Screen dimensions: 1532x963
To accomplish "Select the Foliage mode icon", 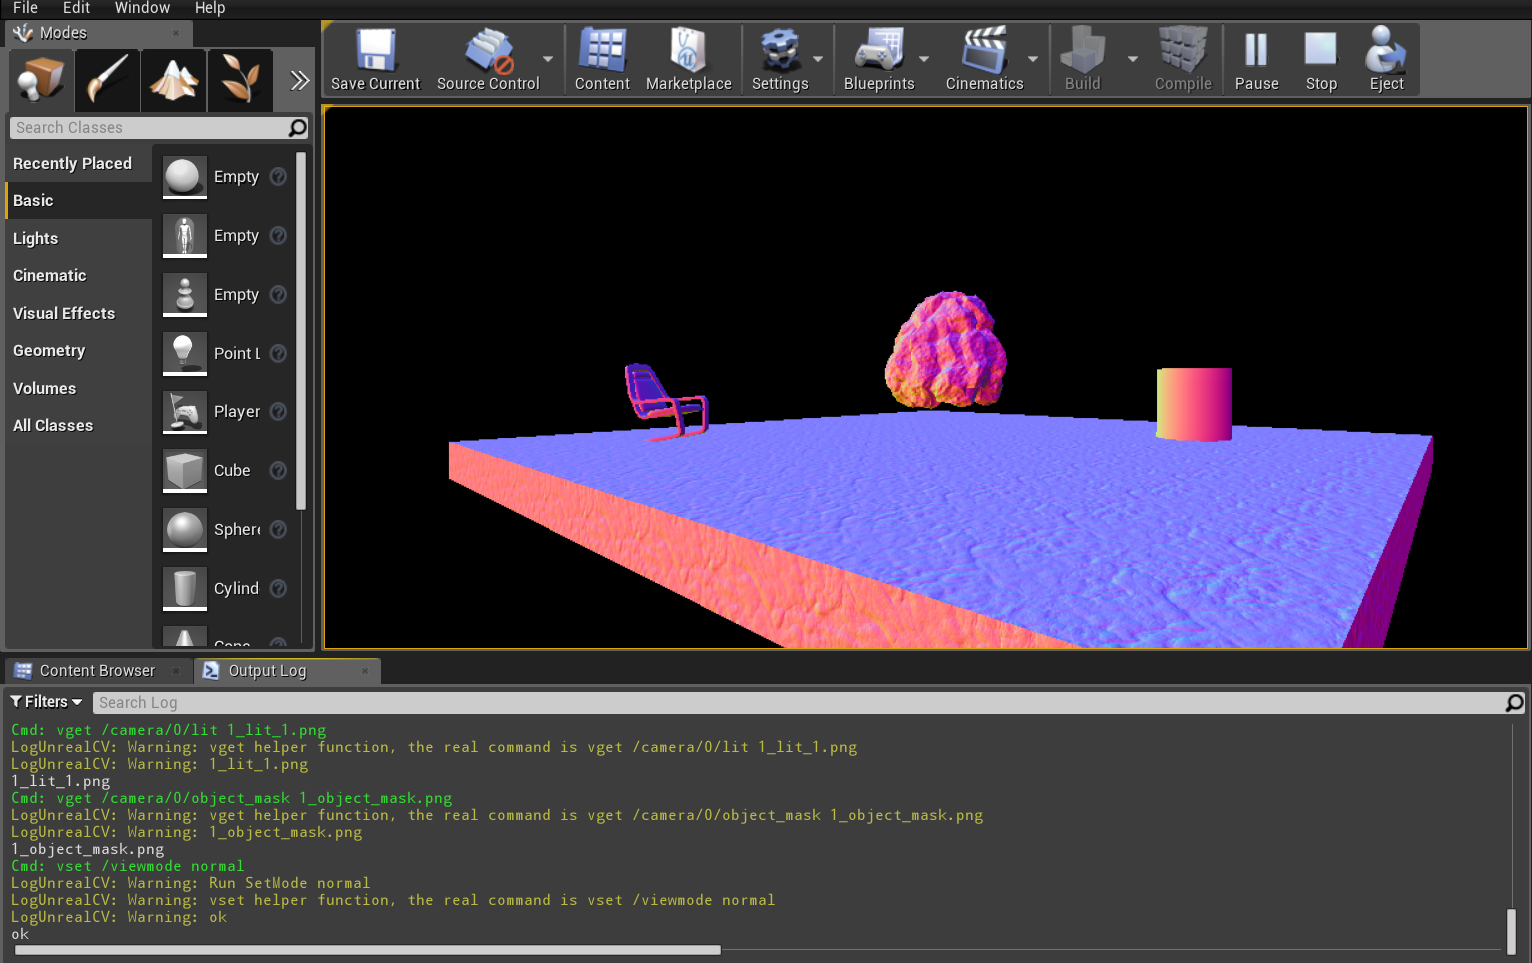I will click(x=240, y=80).
